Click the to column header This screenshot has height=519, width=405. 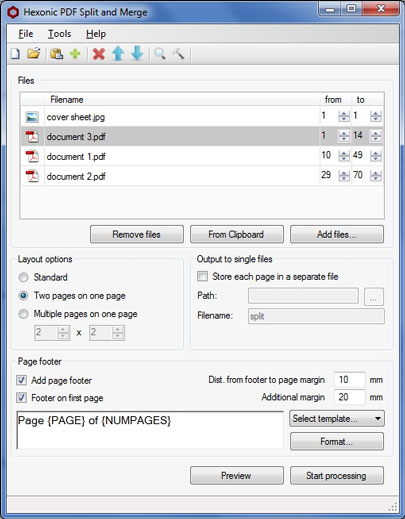pos(367,100)
